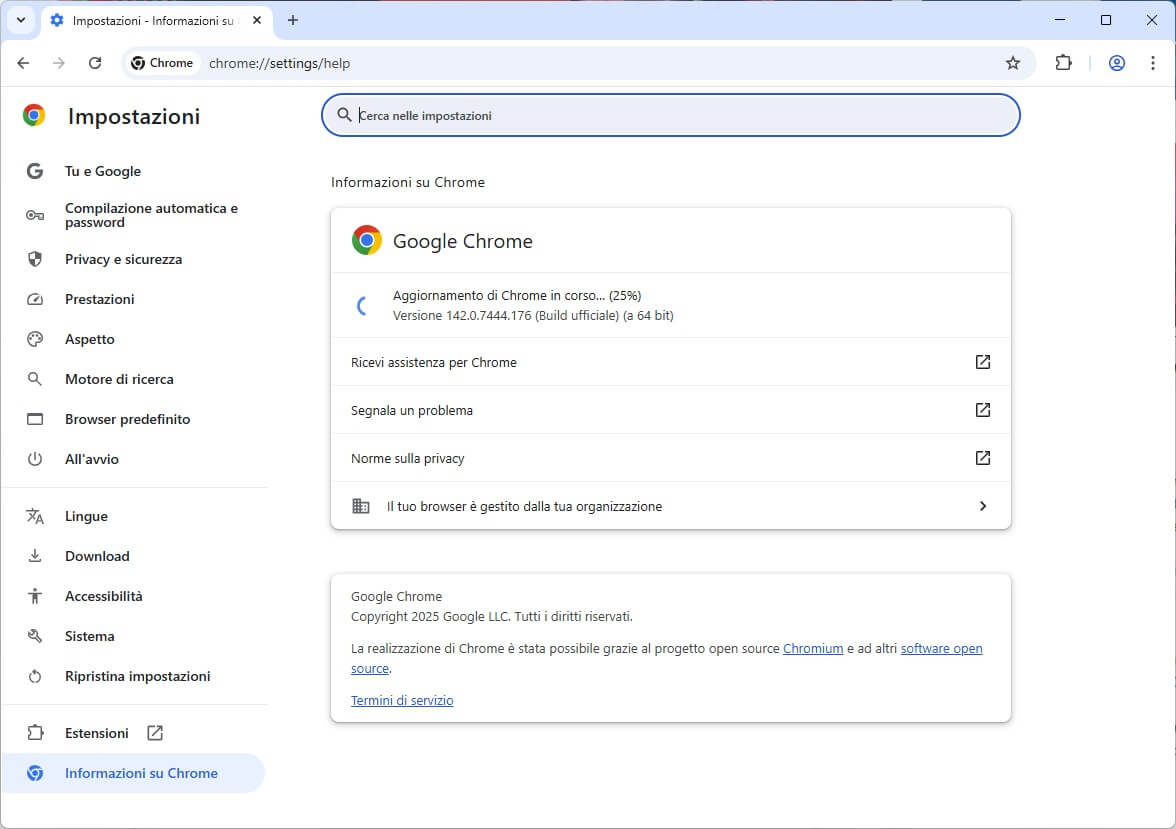
Task: Open Termini di servizio link
Action: coord(402,701)
